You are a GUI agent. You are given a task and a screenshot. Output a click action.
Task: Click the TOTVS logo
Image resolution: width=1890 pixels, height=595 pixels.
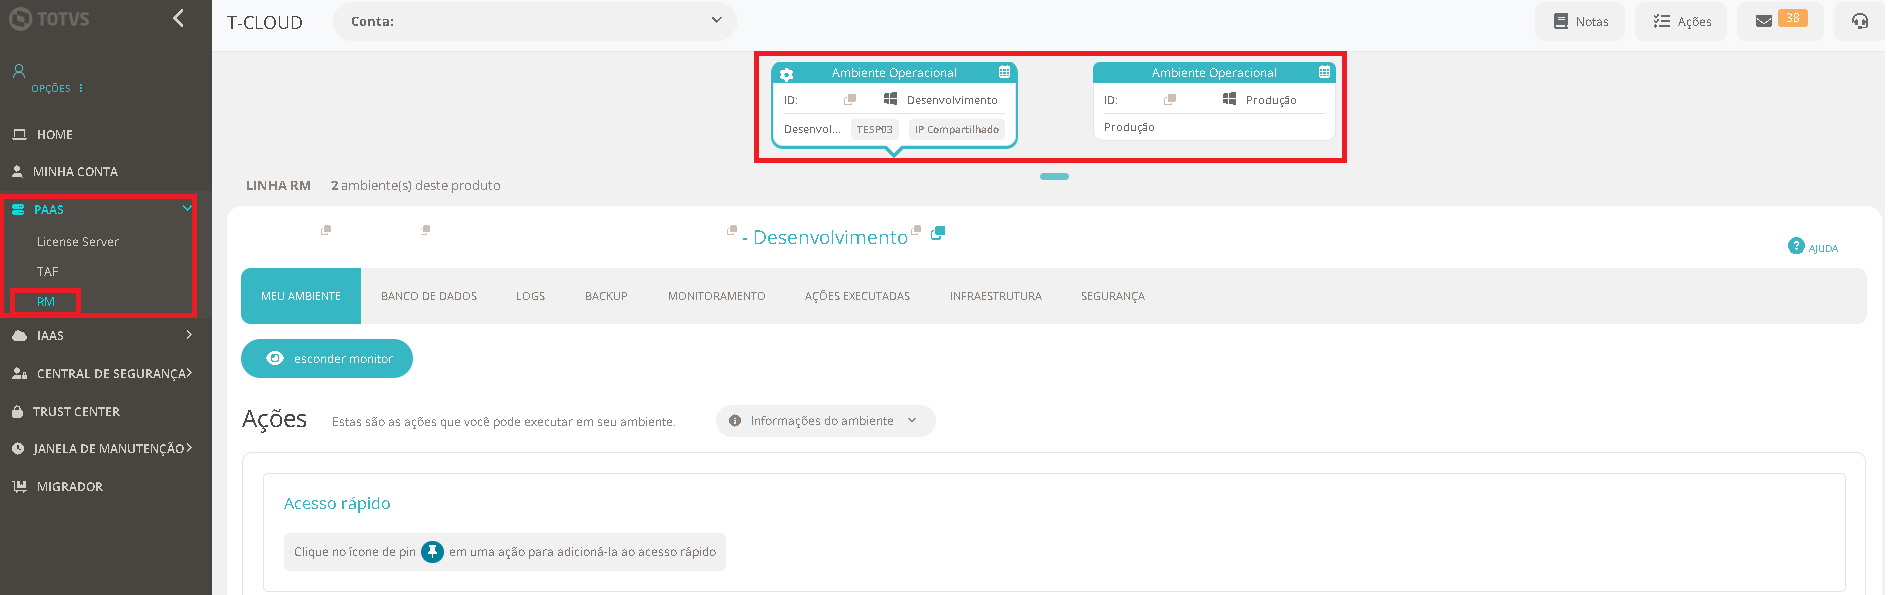point(49,19)
